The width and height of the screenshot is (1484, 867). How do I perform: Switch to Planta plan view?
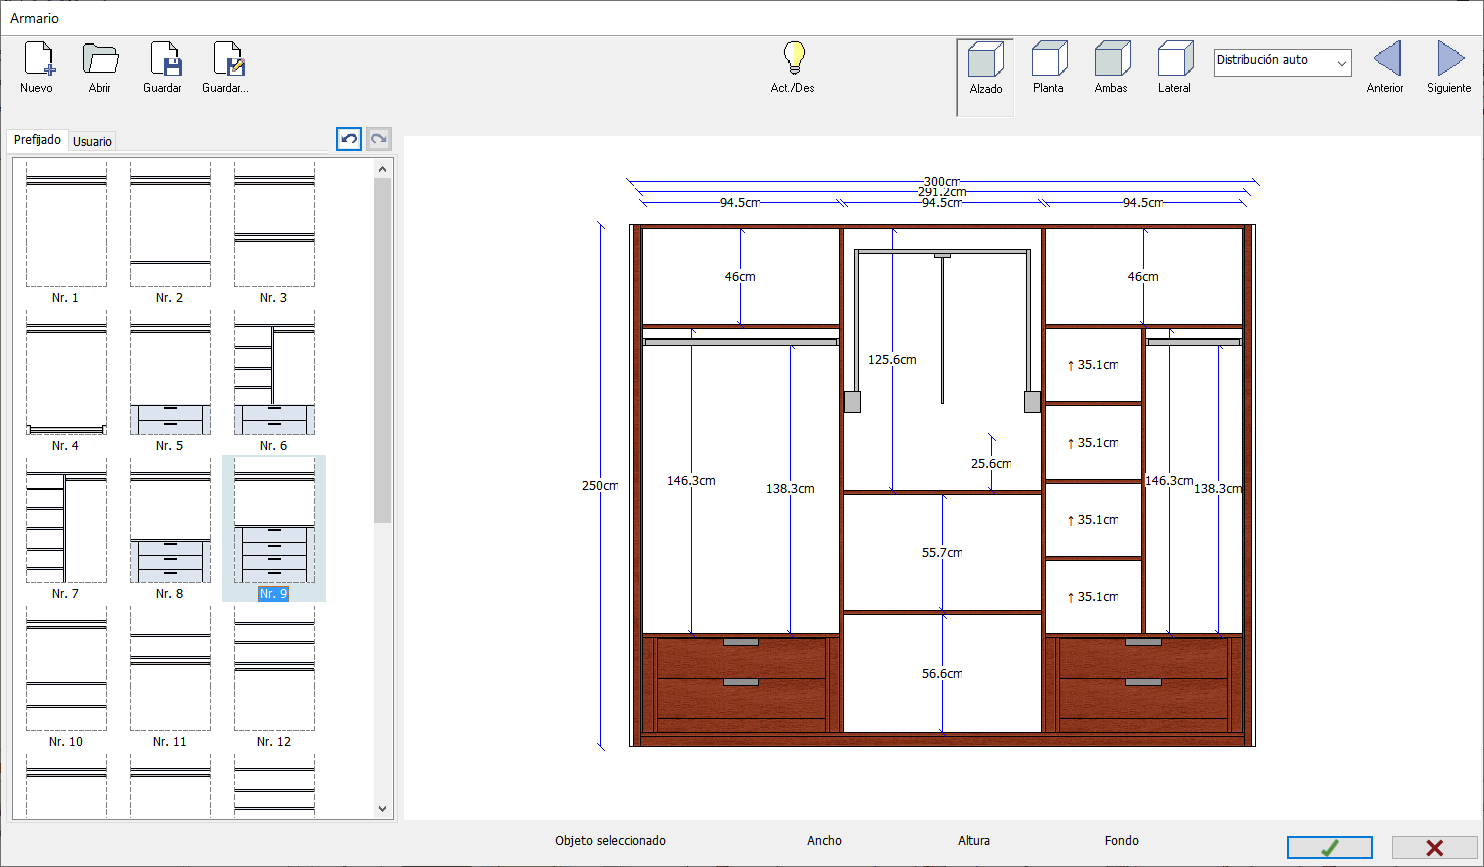[x=1048, y=60]
